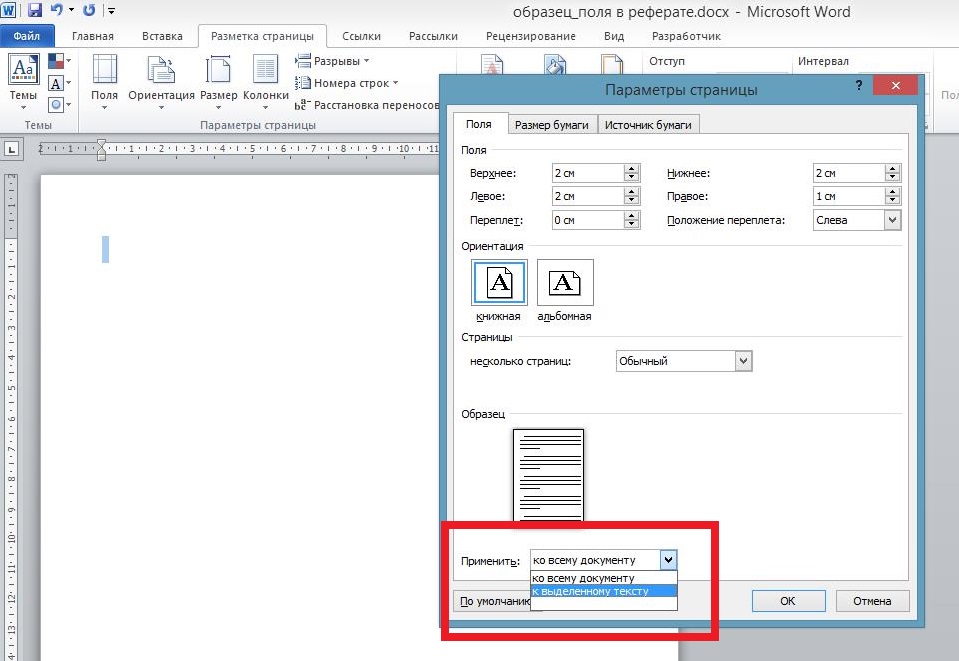
Task: Click the Отмена cancel button
Action: [871, 601]
